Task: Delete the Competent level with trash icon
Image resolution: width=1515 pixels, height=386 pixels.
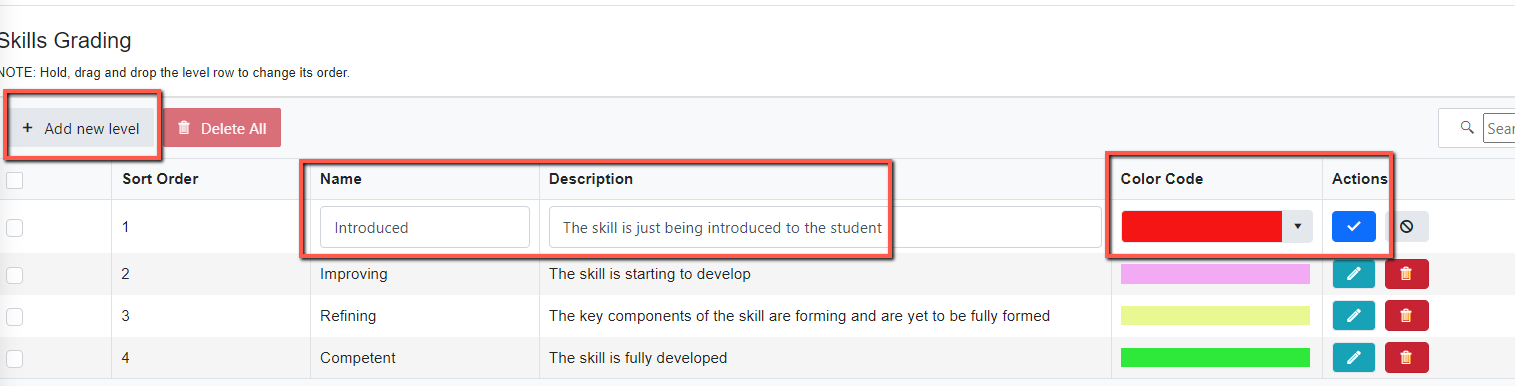Action: 1406,357
